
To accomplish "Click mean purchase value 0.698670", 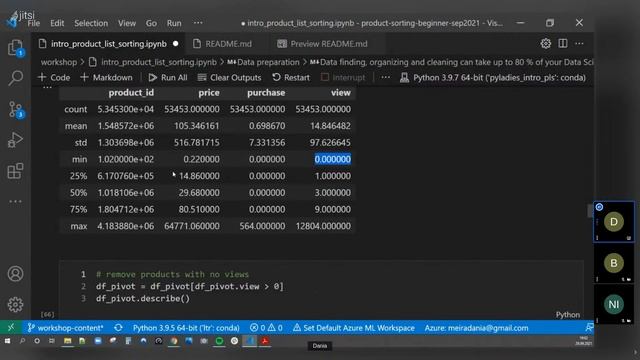I will pos(267,126).
